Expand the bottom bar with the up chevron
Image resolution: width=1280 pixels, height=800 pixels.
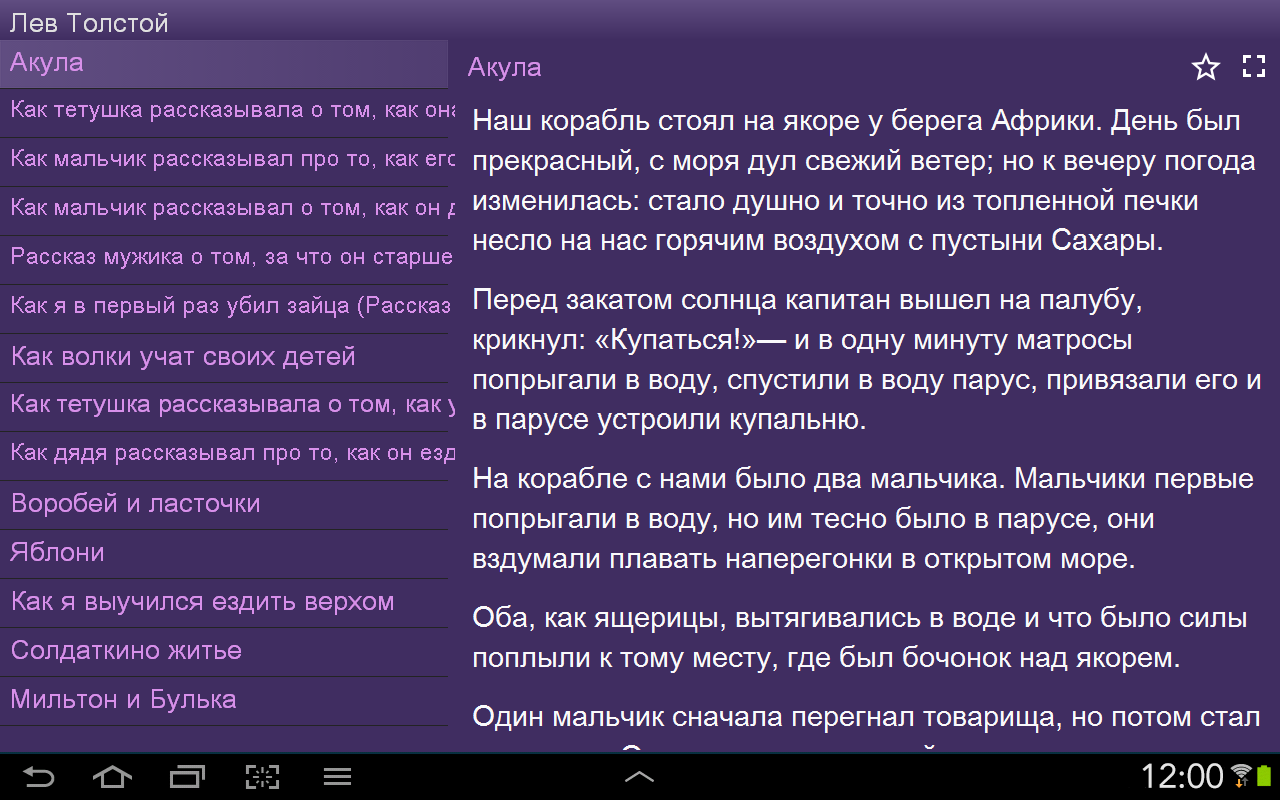[639, 776]
